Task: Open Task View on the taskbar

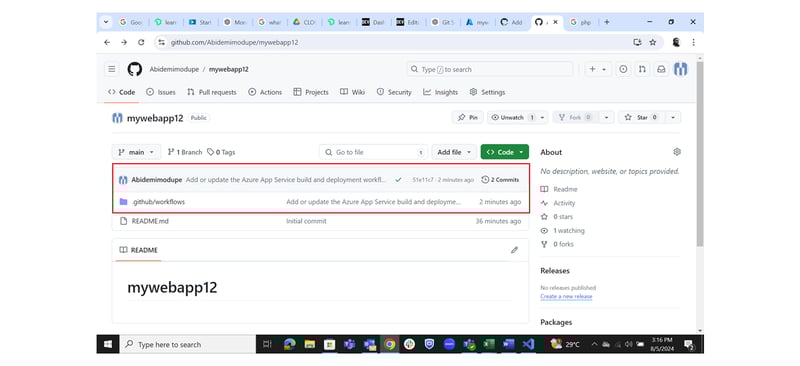Action: (x=267, y=345)
